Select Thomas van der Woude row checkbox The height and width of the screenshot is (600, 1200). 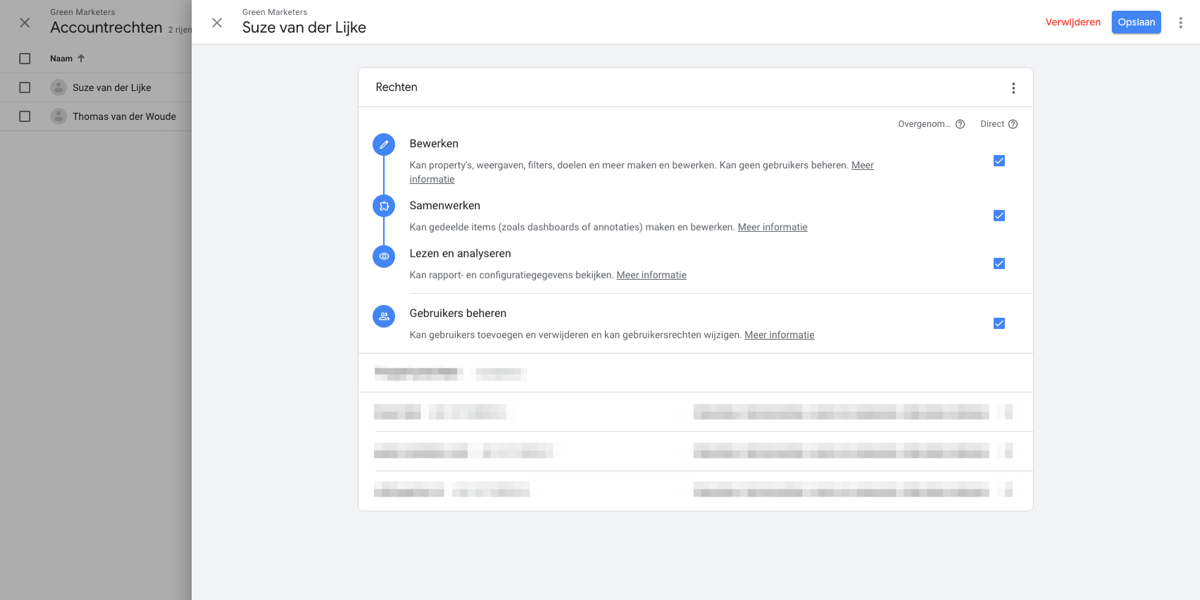pos(25,116)
